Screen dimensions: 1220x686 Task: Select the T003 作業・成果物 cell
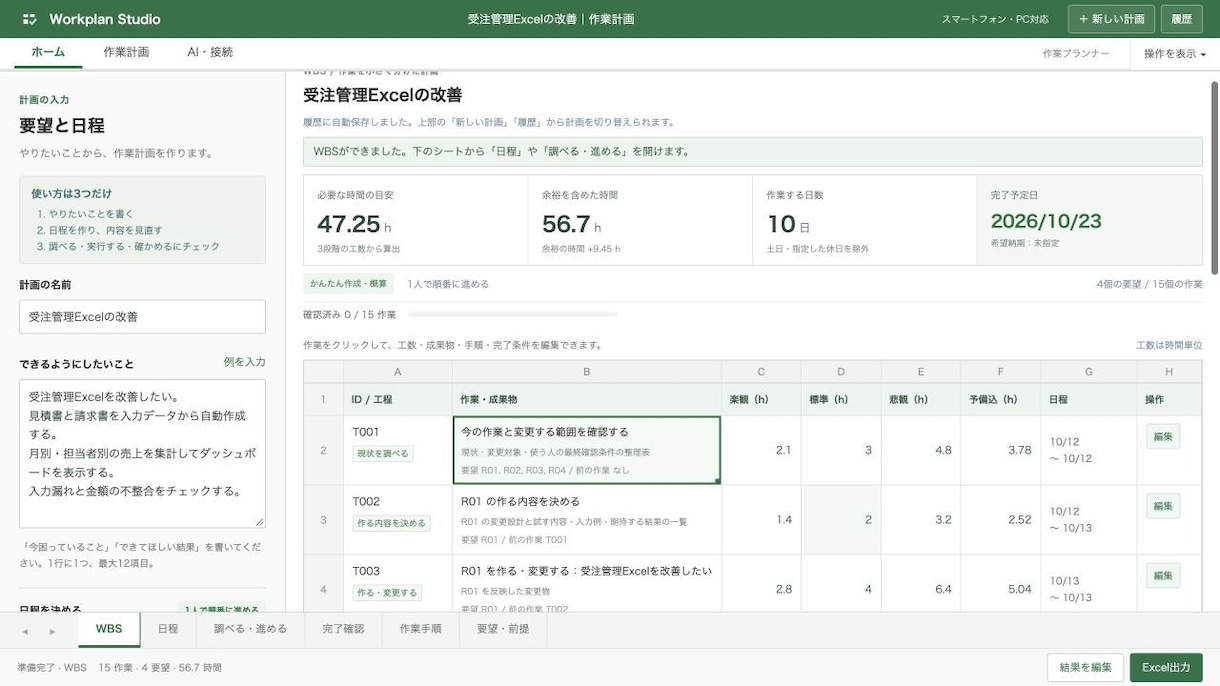coord(587,585)
